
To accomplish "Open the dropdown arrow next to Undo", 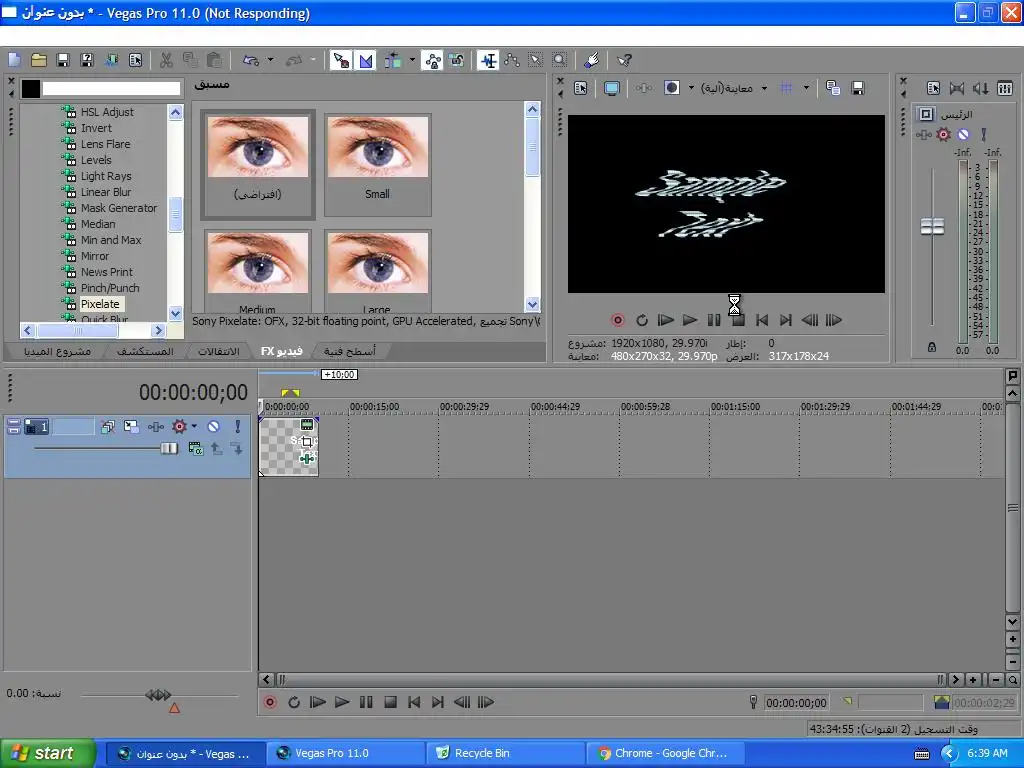I will coord(270,60).
